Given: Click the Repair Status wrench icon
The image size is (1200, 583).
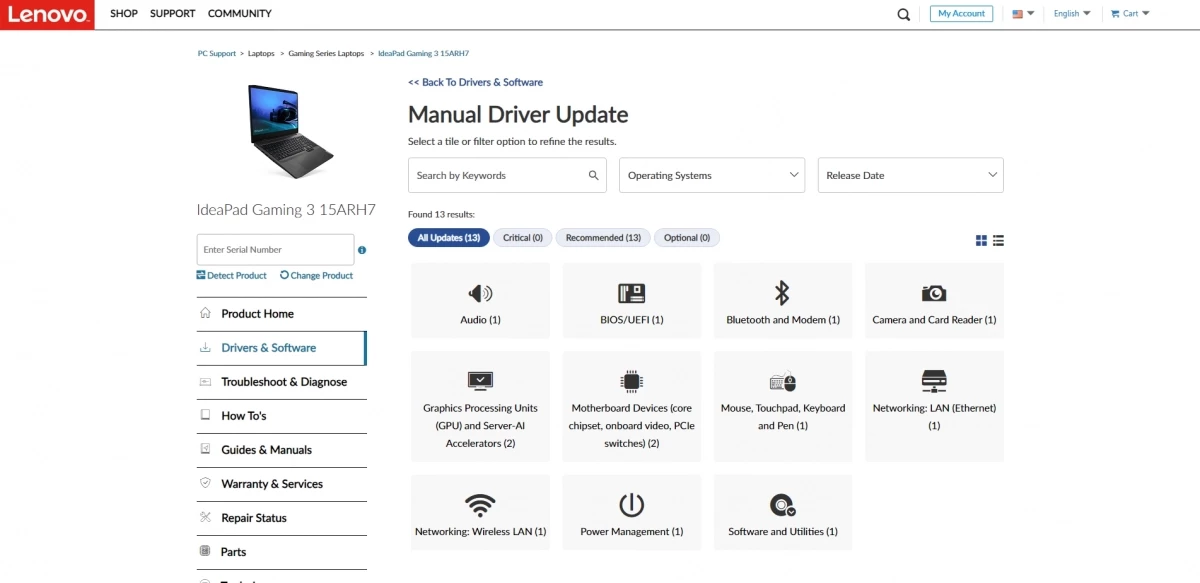Looking at the screenshot, I should pos(205,517).
